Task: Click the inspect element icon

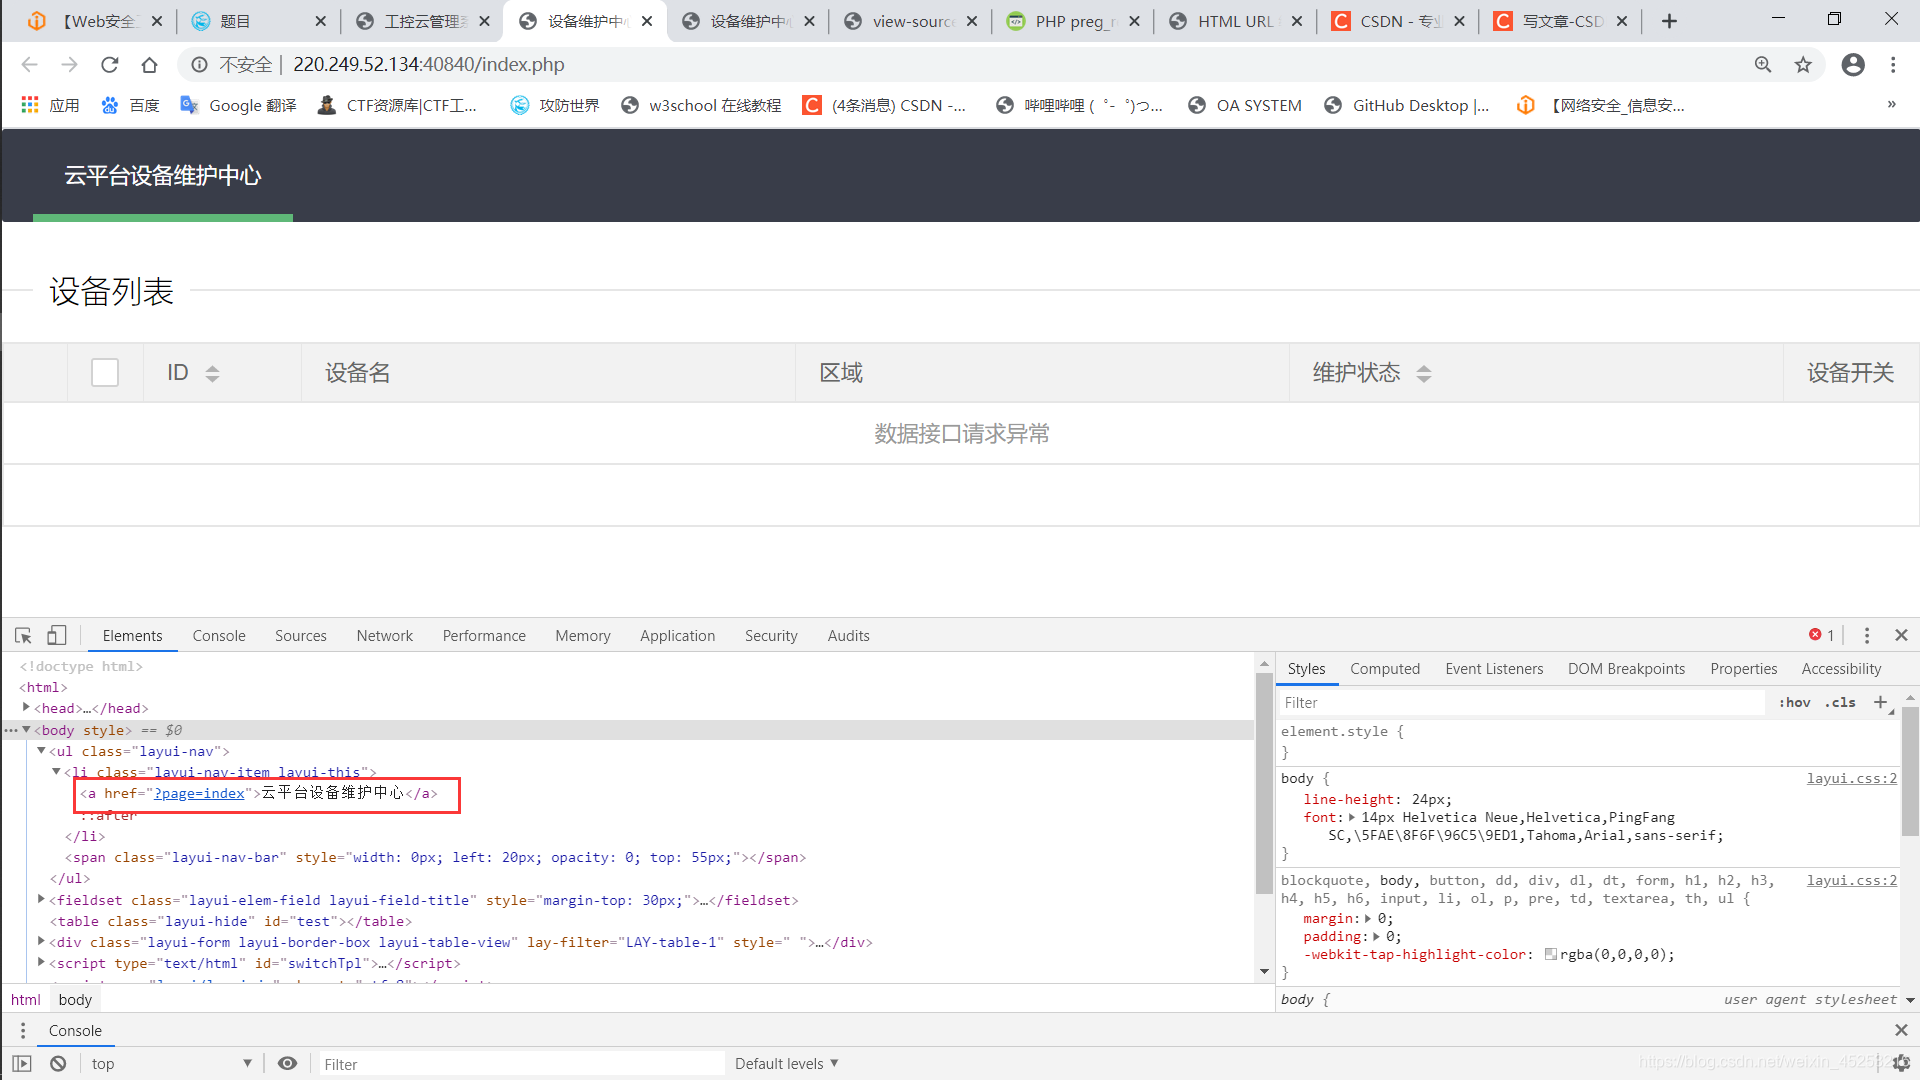Action: pyautogui.click(x=22, y=634)
